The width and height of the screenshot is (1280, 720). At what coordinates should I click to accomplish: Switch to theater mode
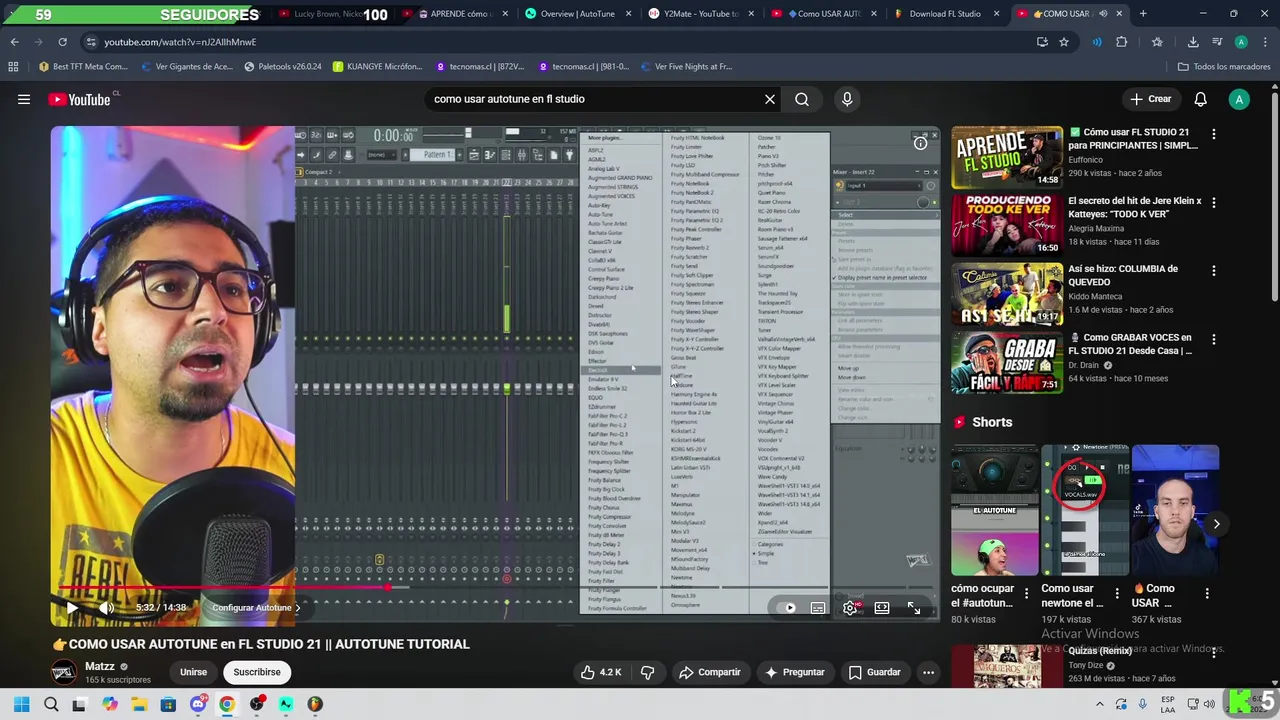tap(882, 608)
